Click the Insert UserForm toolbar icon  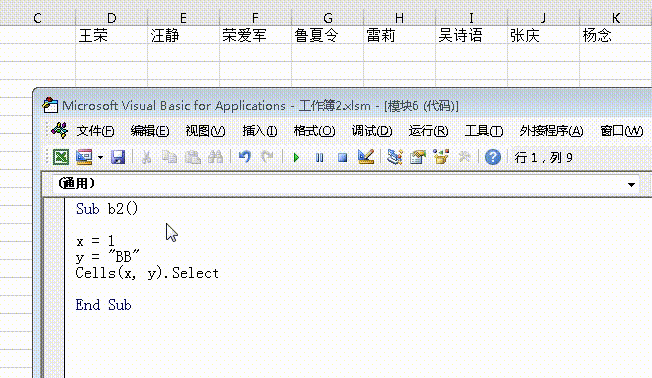(x=84, y=157)
